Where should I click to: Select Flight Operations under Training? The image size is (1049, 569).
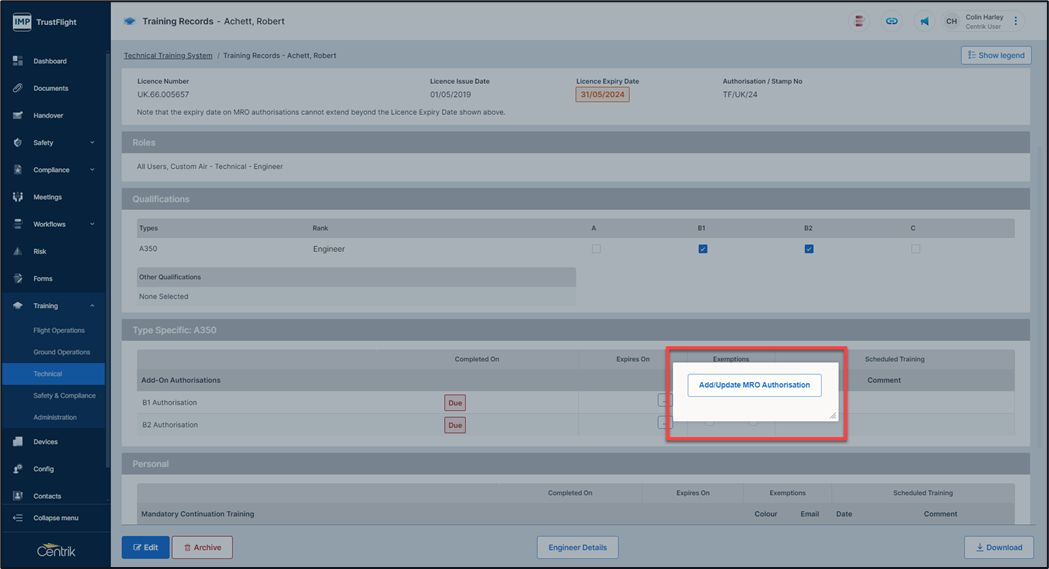59,330
